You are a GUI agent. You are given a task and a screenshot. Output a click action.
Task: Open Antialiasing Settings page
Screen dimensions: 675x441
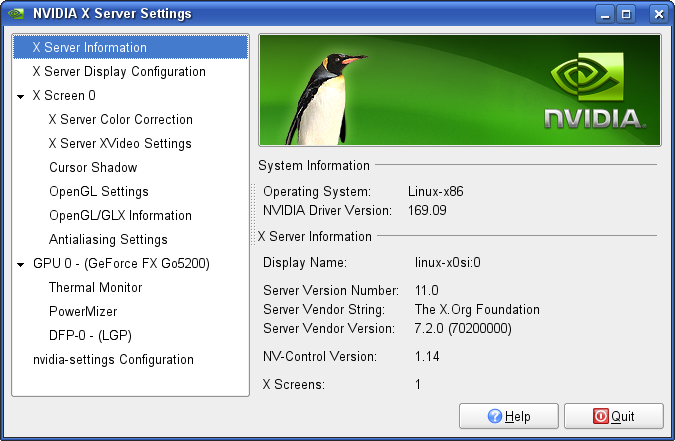(108, 239)
